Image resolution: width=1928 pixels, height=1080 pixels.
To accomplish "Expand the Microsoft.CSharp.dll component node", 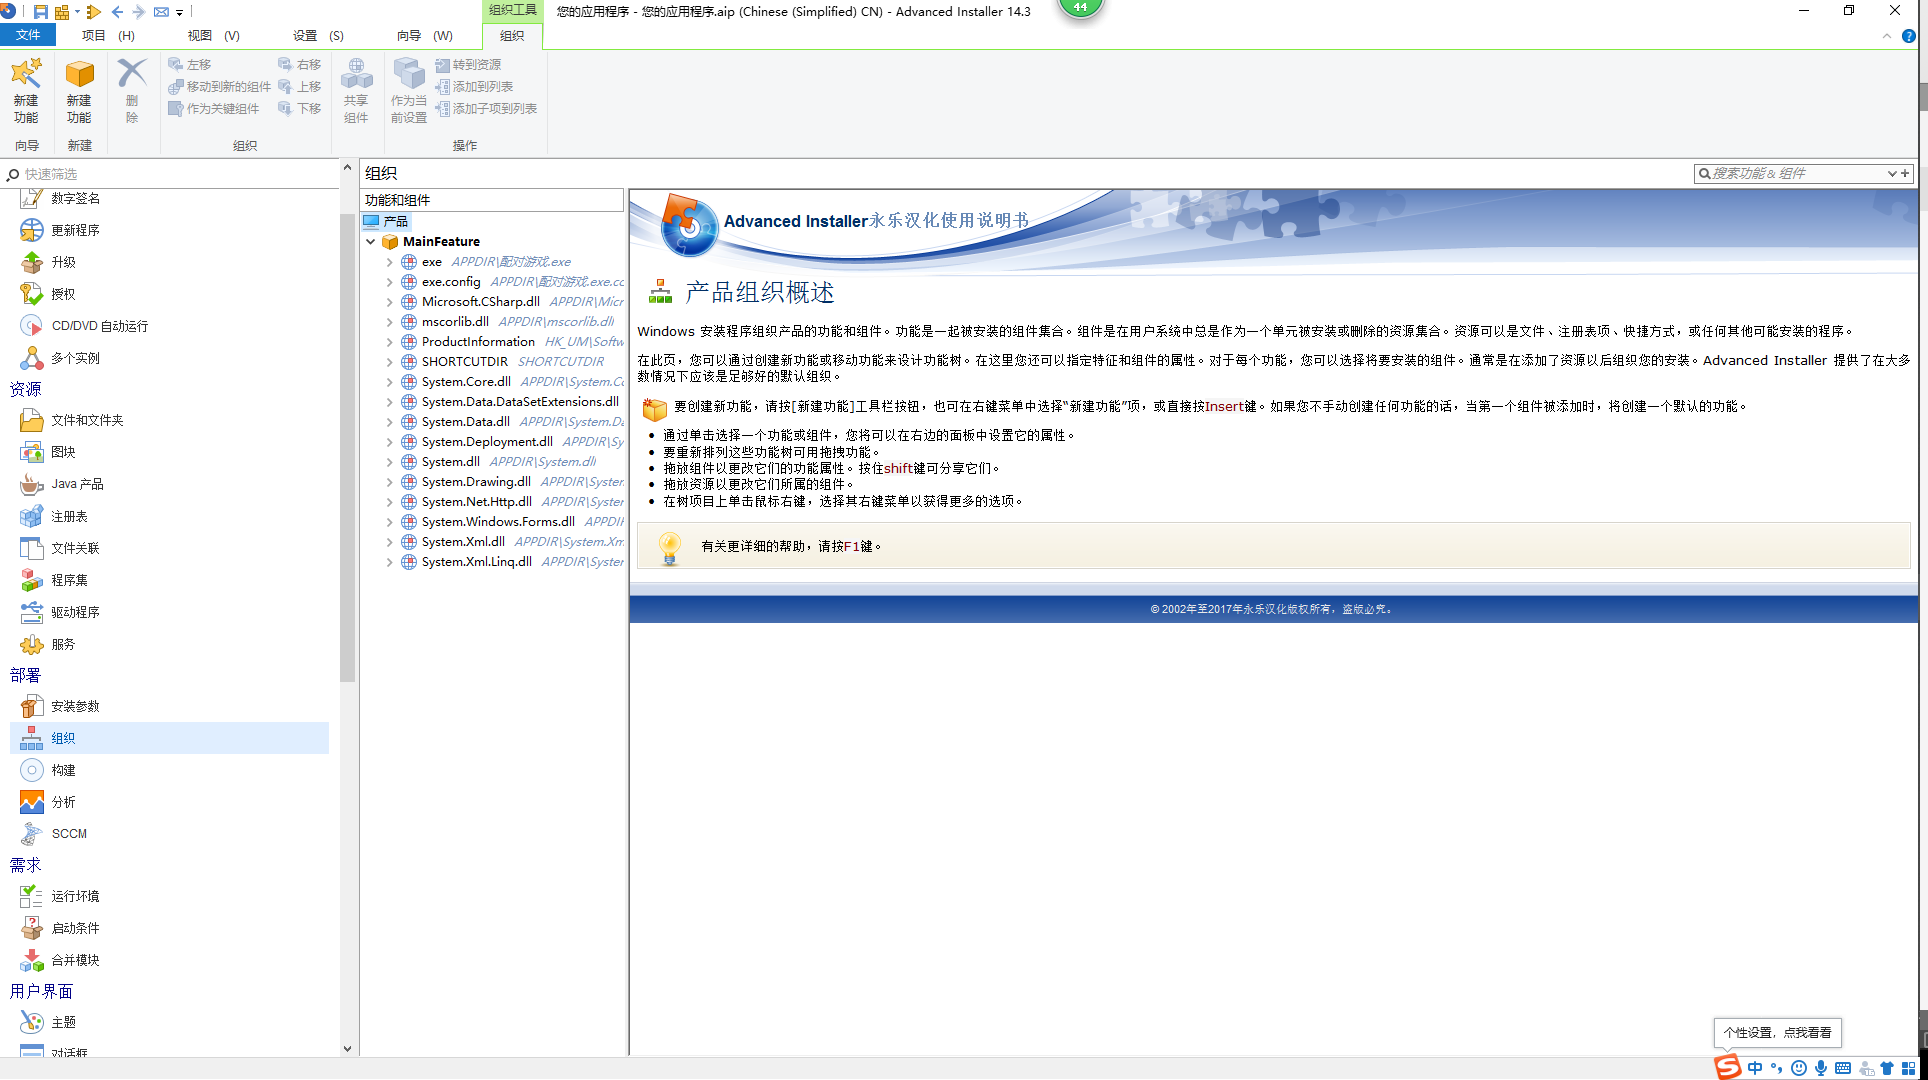I will point(390,302).
